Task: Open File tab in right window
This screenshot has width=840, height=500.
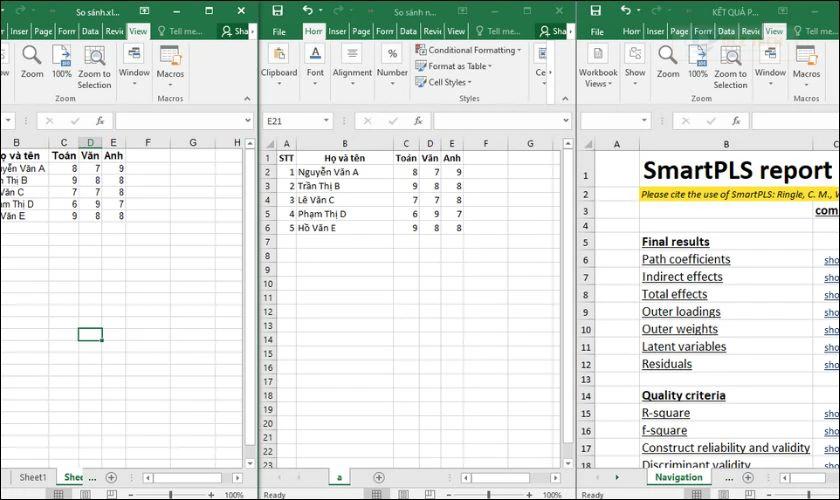Action: tap(597, 31)
